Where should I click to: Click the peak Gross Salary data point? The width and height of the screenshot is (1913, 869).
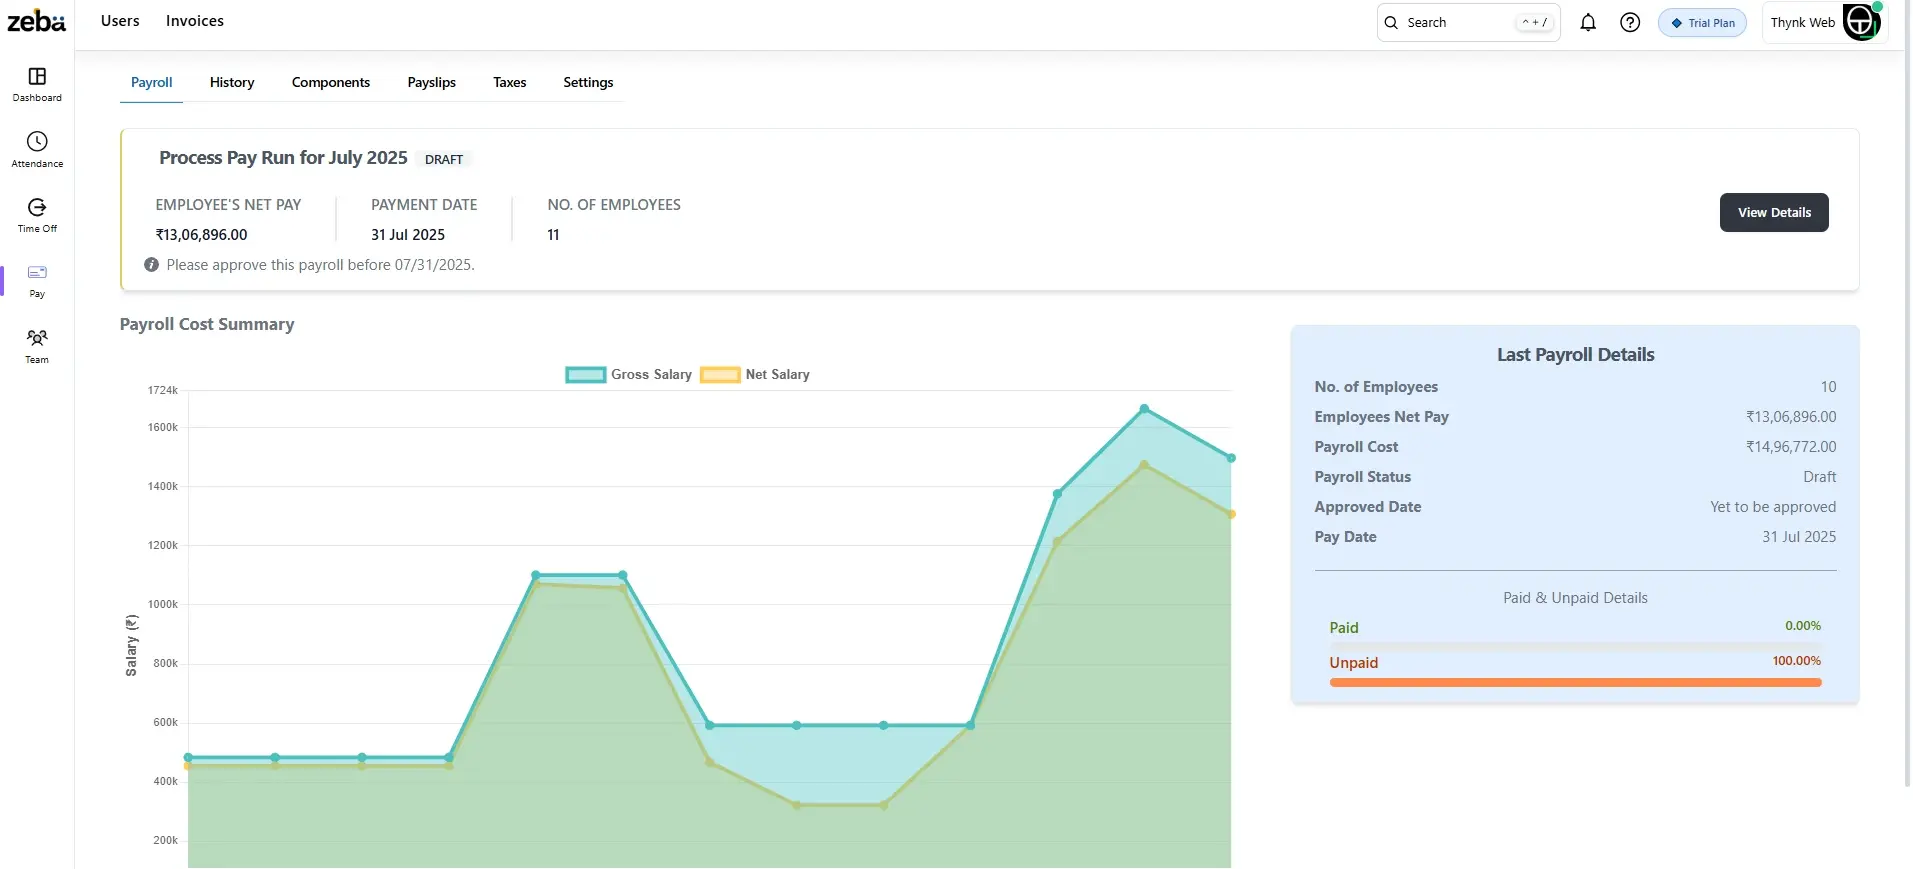(x=1144, y=409)
